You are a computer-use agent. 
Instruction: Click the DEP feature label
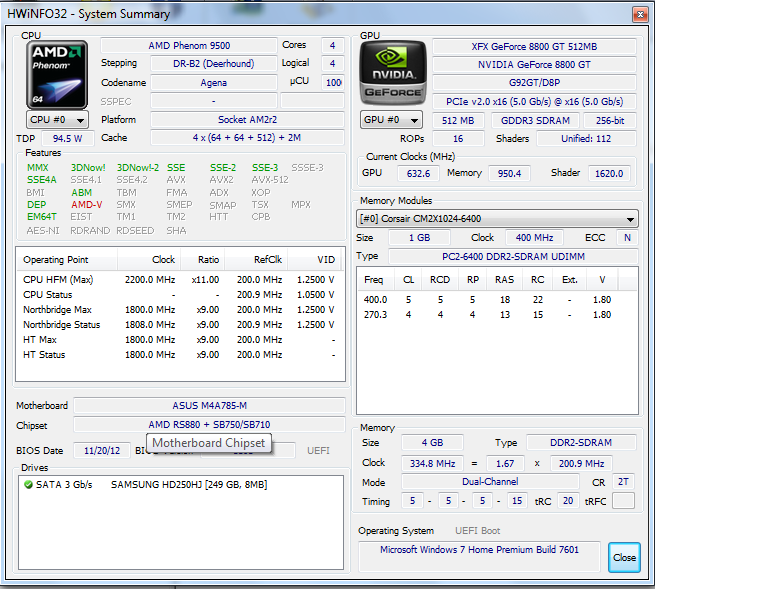[36, 205]
